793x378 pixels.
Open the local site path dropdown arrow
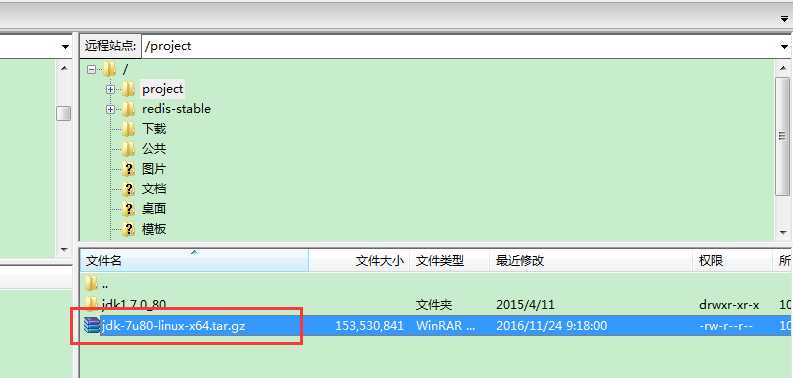pyautogui.click(x=65, y=47)
